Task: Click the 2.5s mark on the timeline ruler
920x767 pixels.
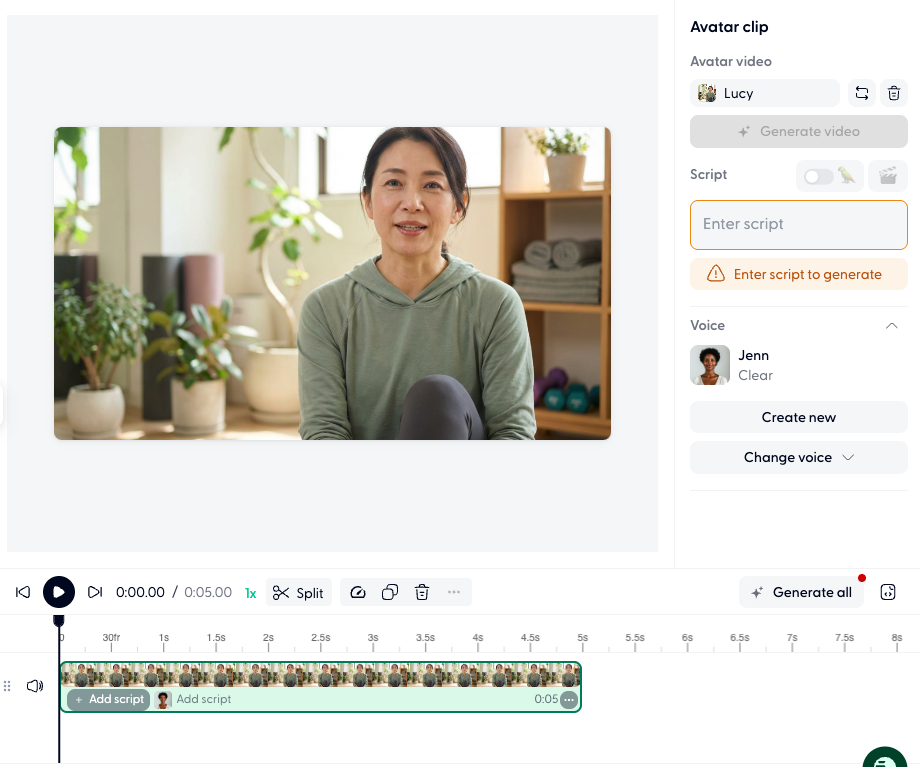Action: tap(320, 637)
